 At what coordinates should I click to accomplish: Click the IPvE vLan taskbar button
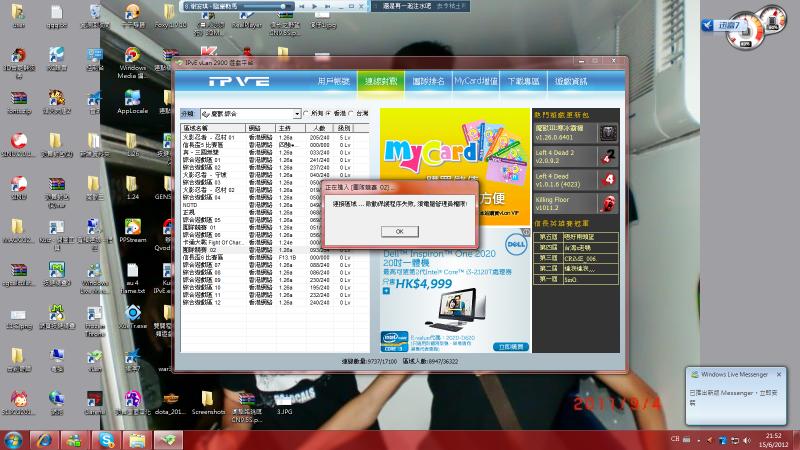pos(168,440)
